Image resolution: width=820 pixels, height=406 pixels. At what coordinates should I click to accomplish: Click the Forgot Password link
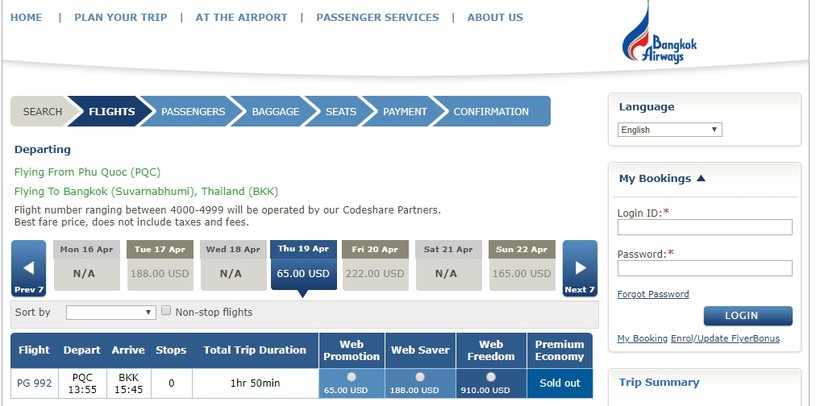point(653,294)
